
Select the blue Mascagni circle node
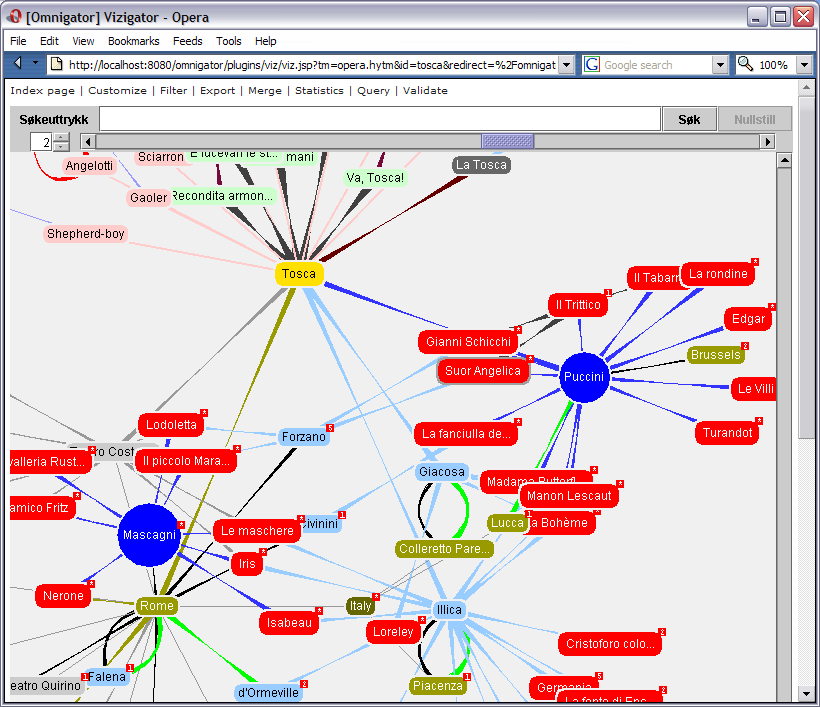pos(149,535)
